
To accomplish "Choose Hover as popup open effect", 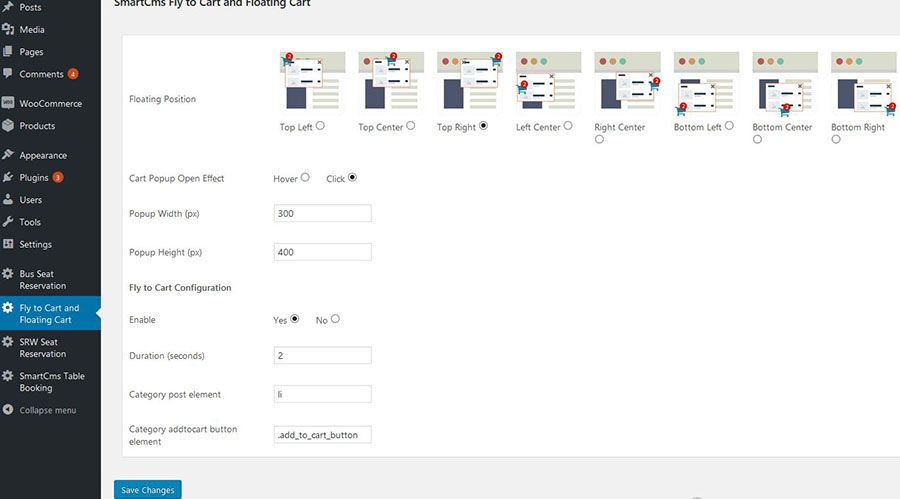I will [x=305, y=177].
